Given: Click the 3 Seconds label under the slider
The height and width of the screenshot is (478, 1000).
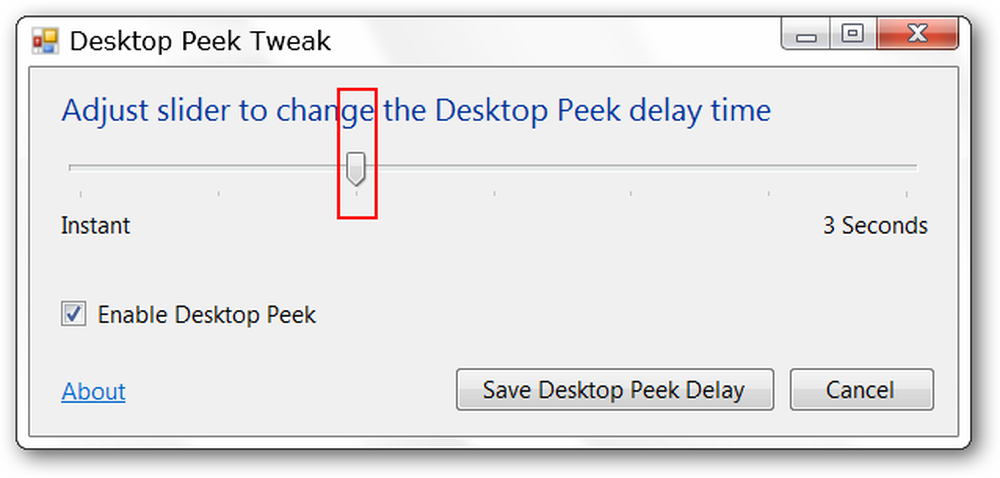Looking at the screenshot, I should point(875,226).
